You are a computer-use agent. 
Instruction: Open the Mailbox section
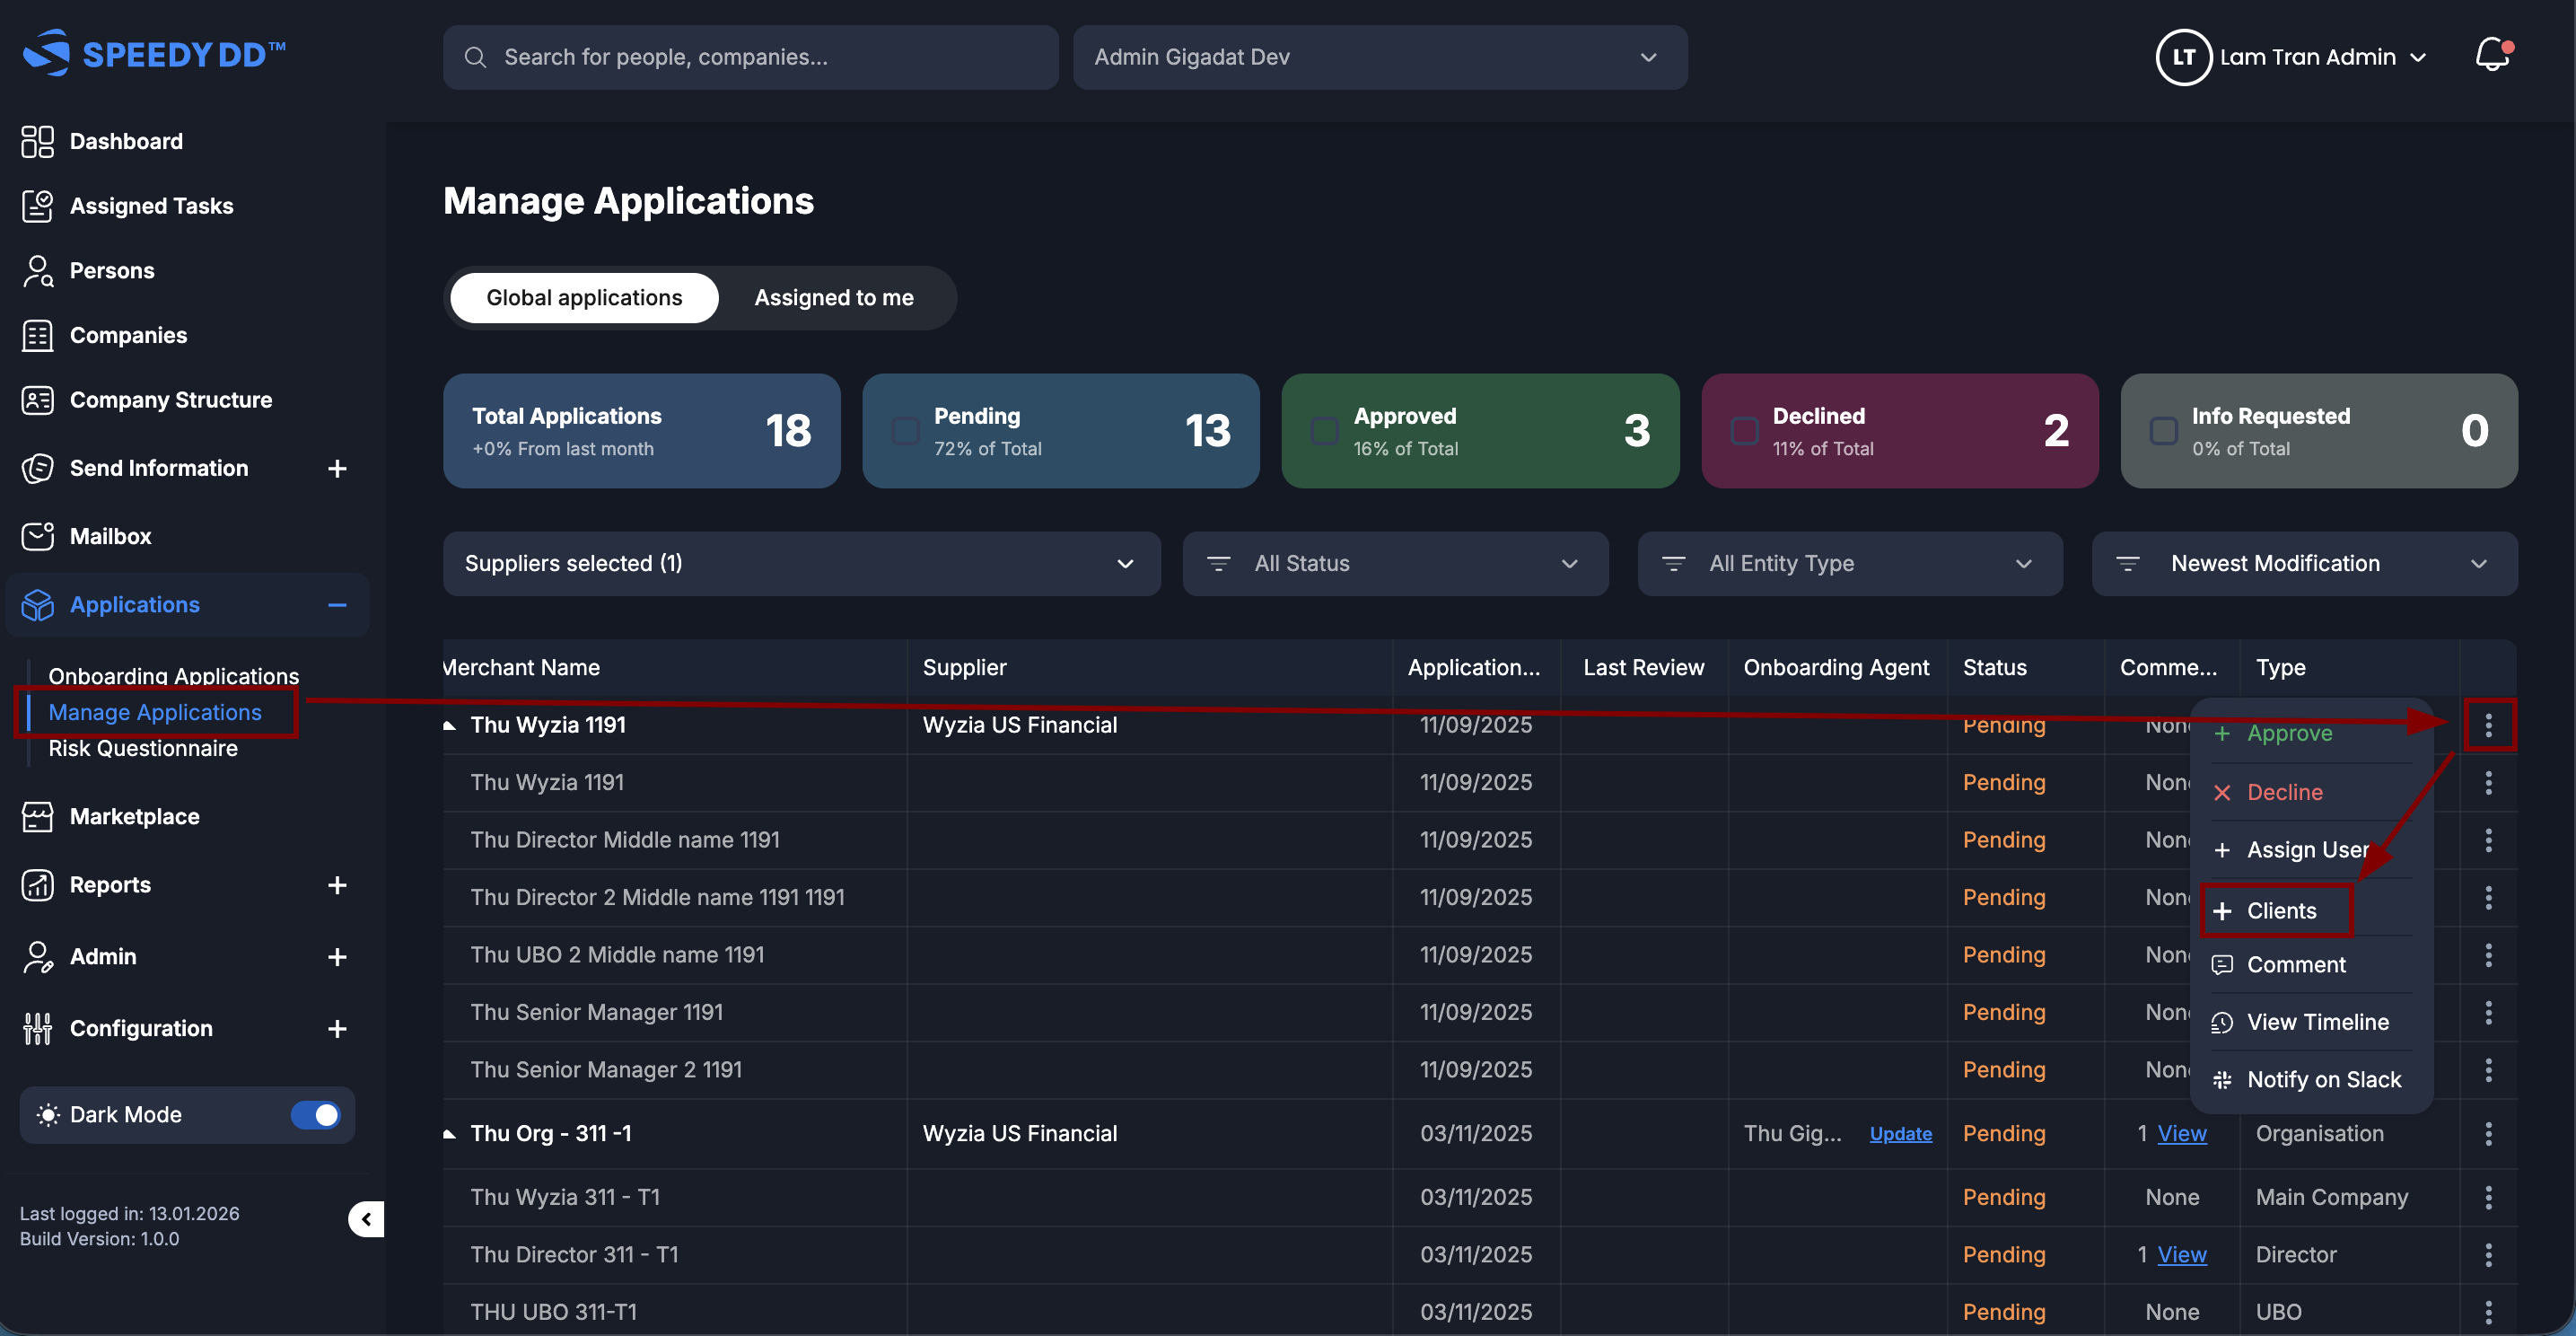tap(111, 536)
